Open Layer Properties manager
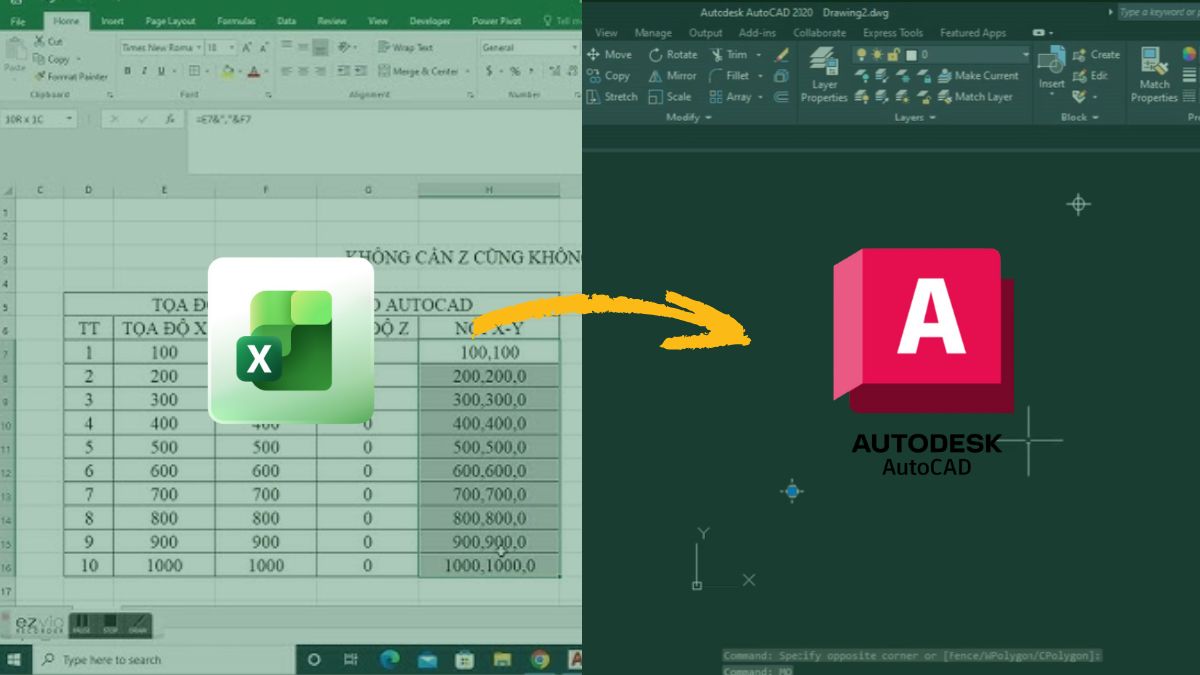 pyautogui.click(x=824, y=75)
